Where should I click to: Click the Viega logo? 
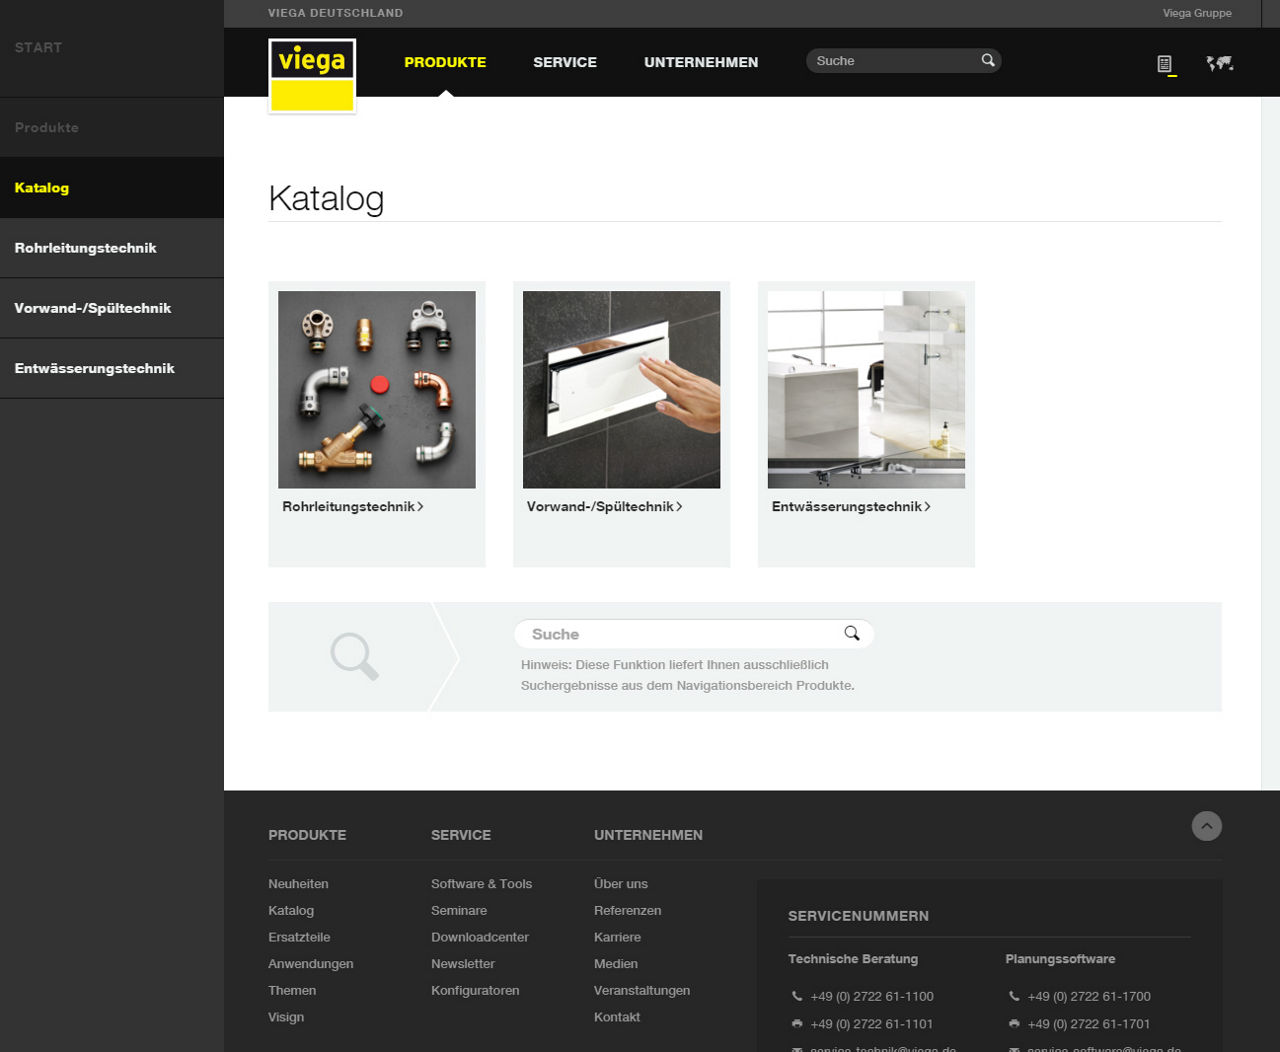coord(312,76)
